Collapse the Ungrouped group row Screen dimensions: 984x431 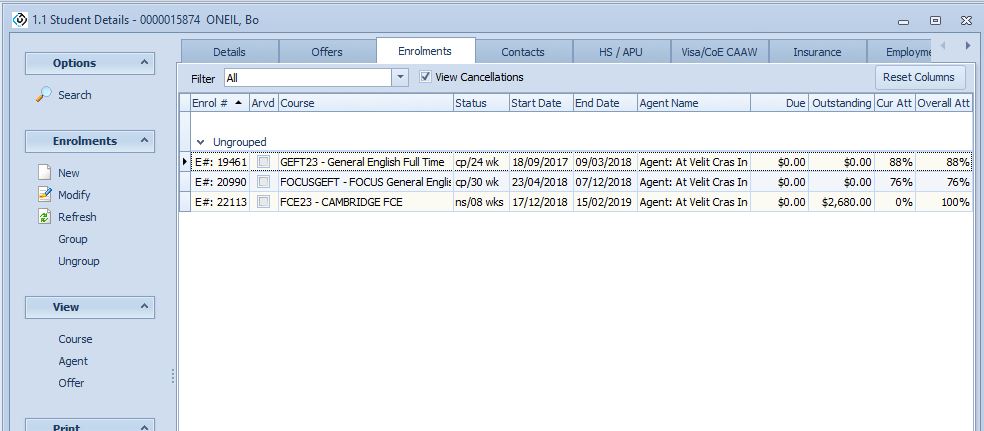click(x=201, y=142)
